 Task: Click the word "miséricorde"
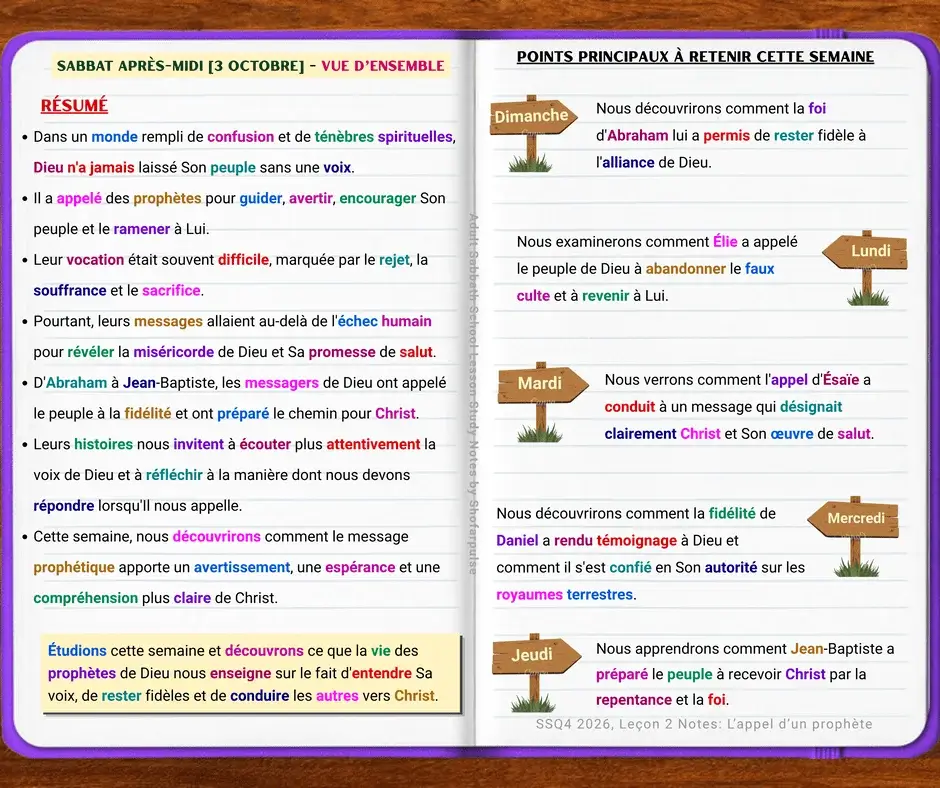(x=173, y=352)
